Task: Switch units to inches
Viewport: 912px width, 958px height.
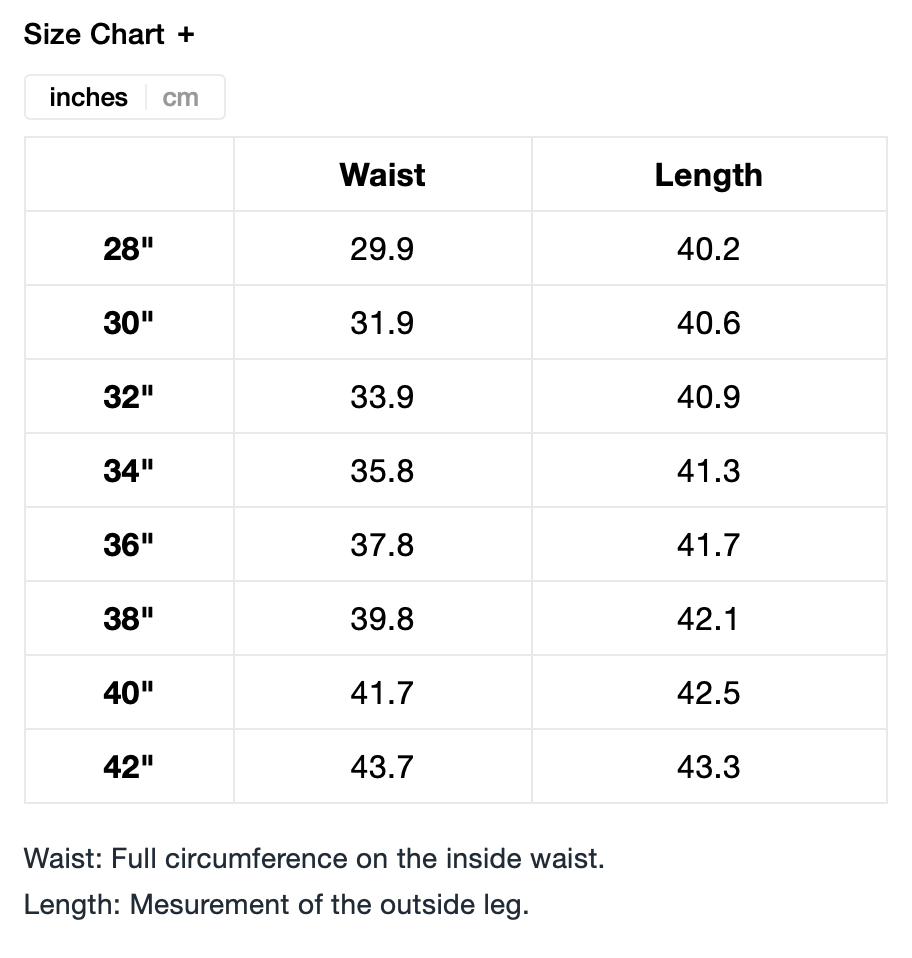Action: pyautogui.click(x=88, y=97)
